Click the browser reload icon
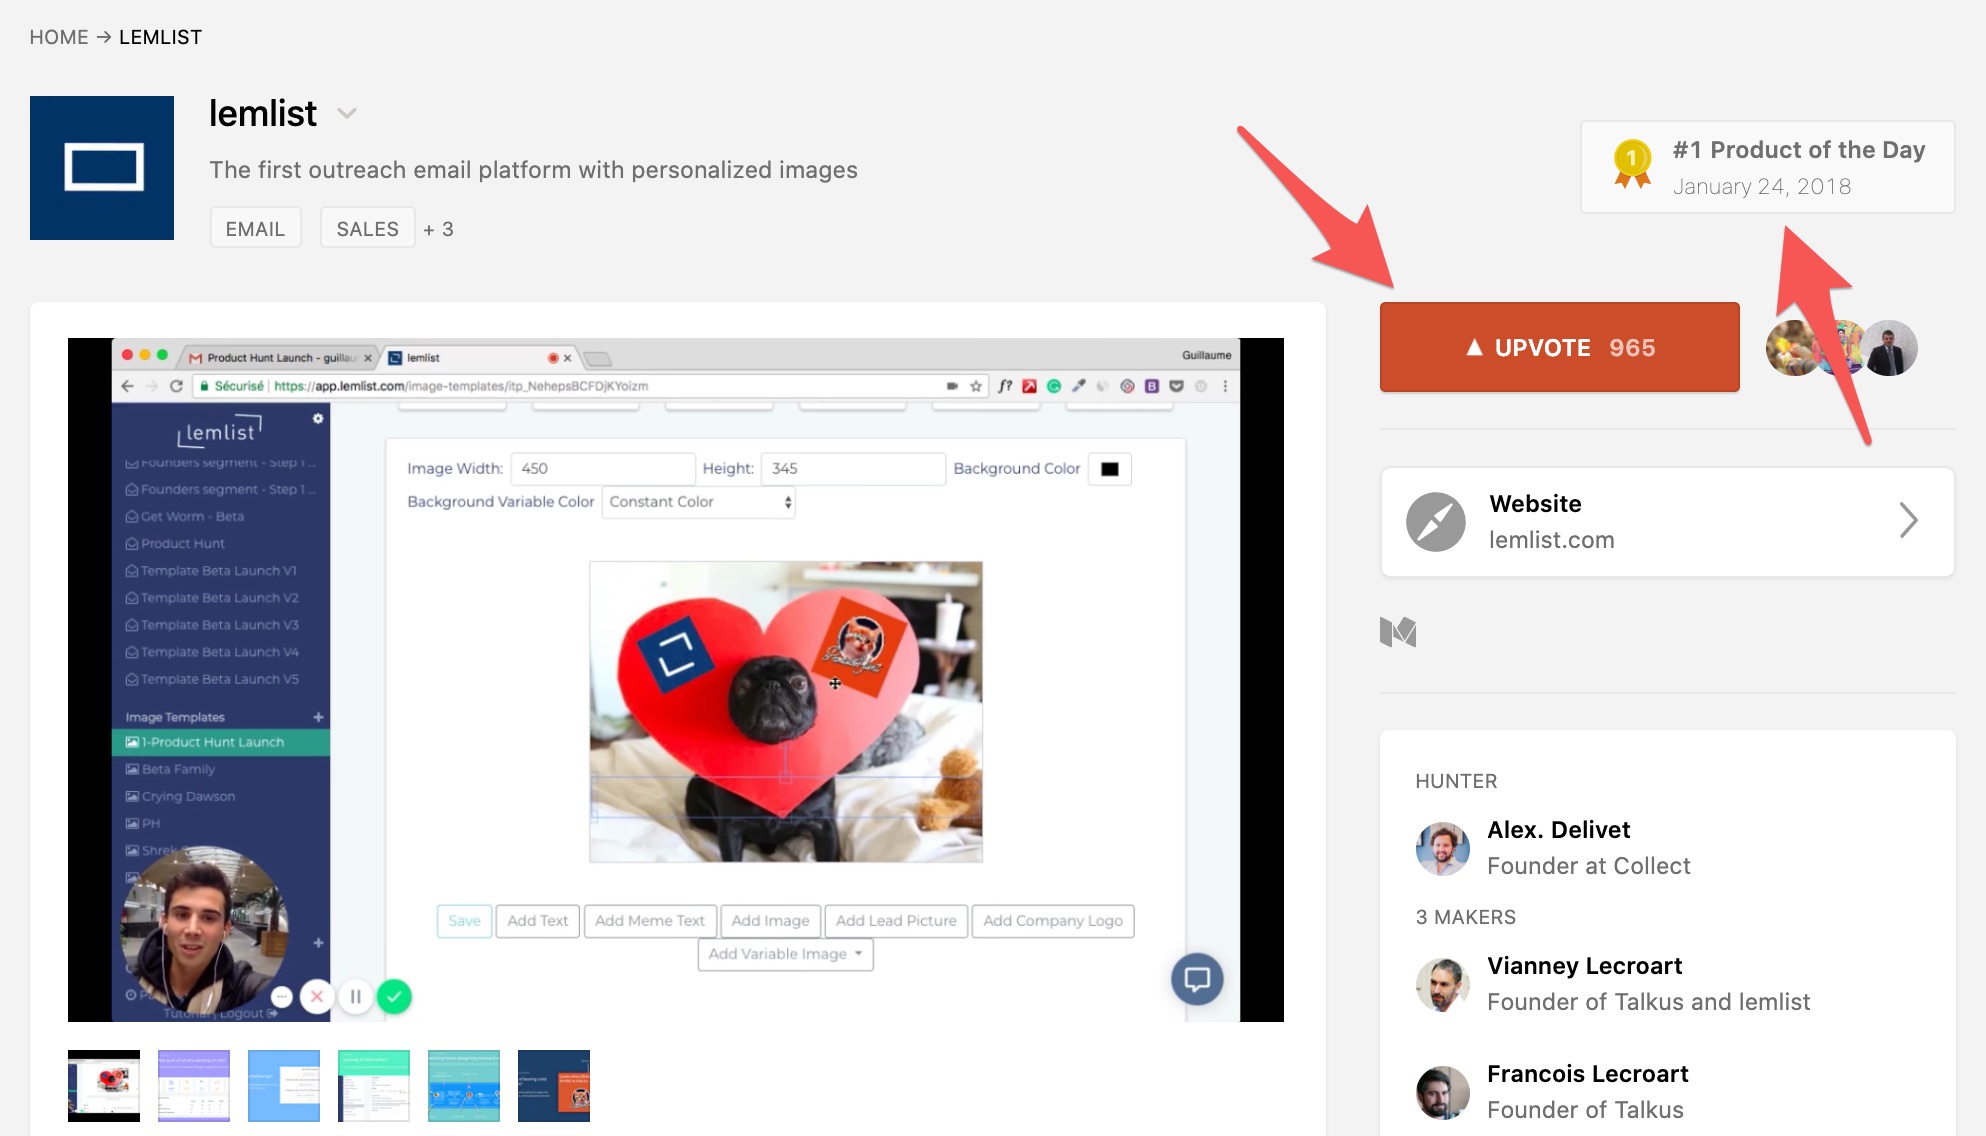The height and width of the screenshot is (1136, 1986). [x=176, y=386]
